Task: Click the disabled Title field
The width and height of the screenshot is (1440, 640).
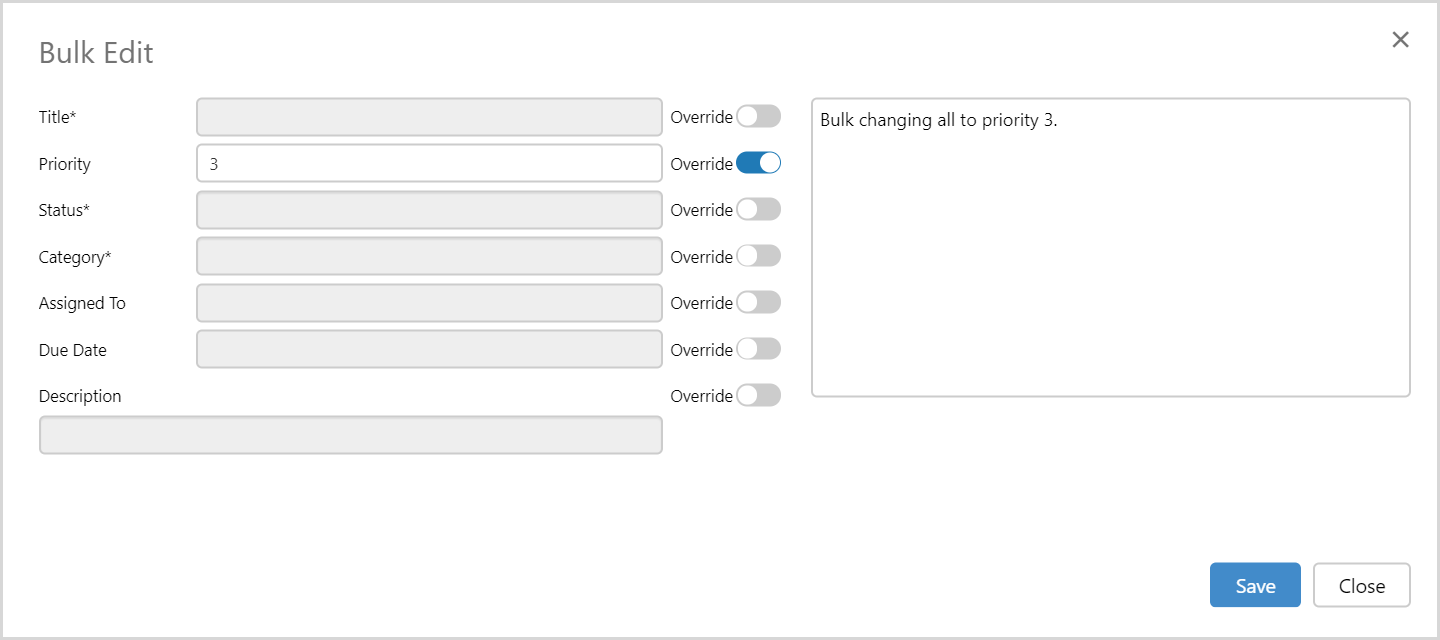Action: (429, 117)
